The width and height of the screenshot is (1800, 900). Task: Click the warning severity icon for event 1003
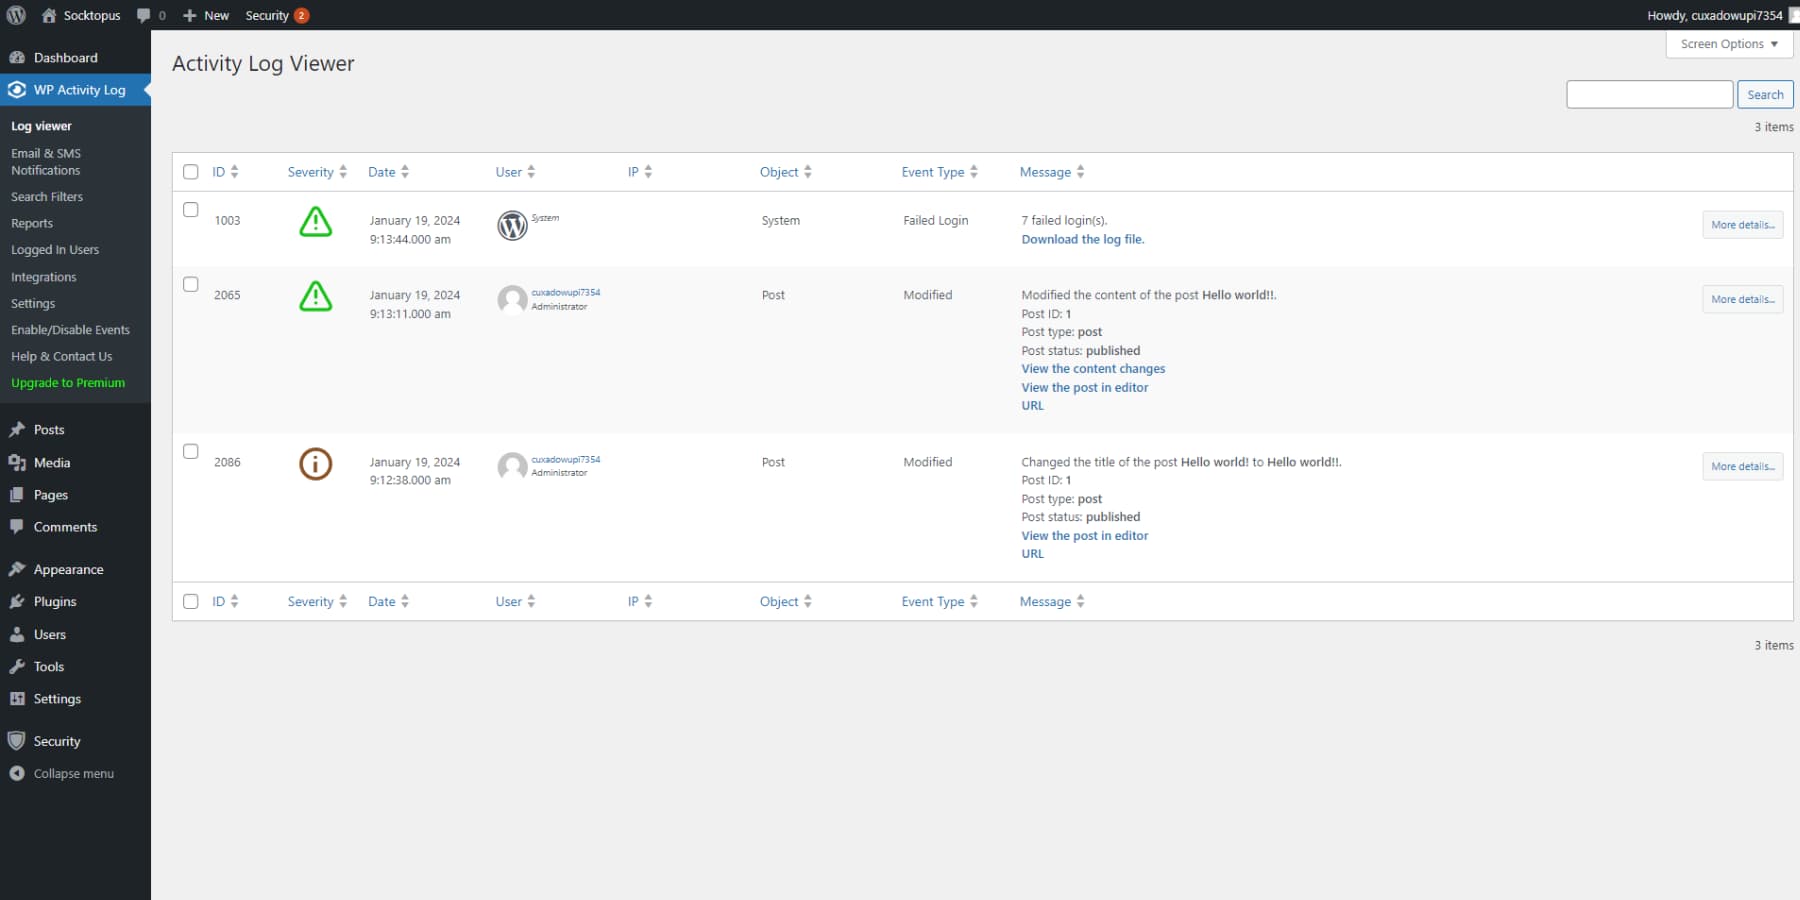315,224
